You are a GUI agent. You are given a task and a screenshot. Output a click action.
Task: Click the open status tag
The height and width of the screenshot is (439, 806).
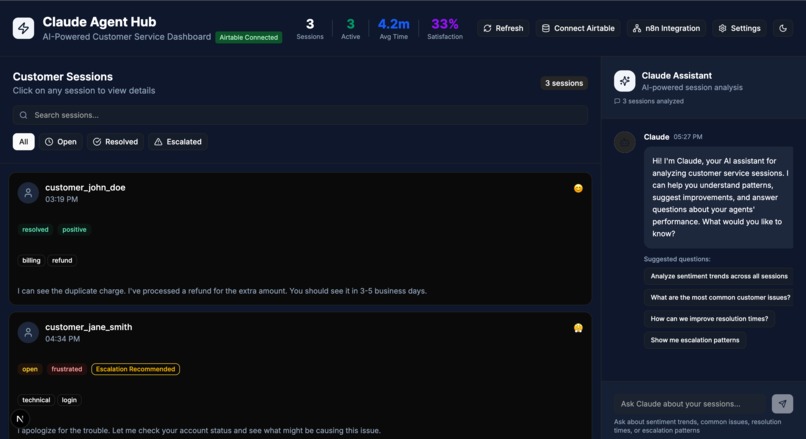coord(30,369)
